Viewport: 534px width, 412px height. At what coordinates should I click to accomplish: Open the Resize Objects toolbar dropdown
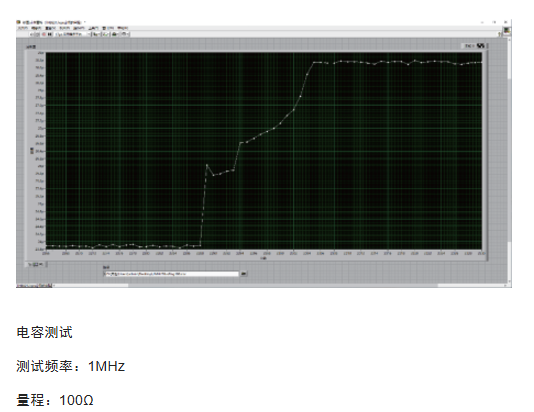[115, 34]
